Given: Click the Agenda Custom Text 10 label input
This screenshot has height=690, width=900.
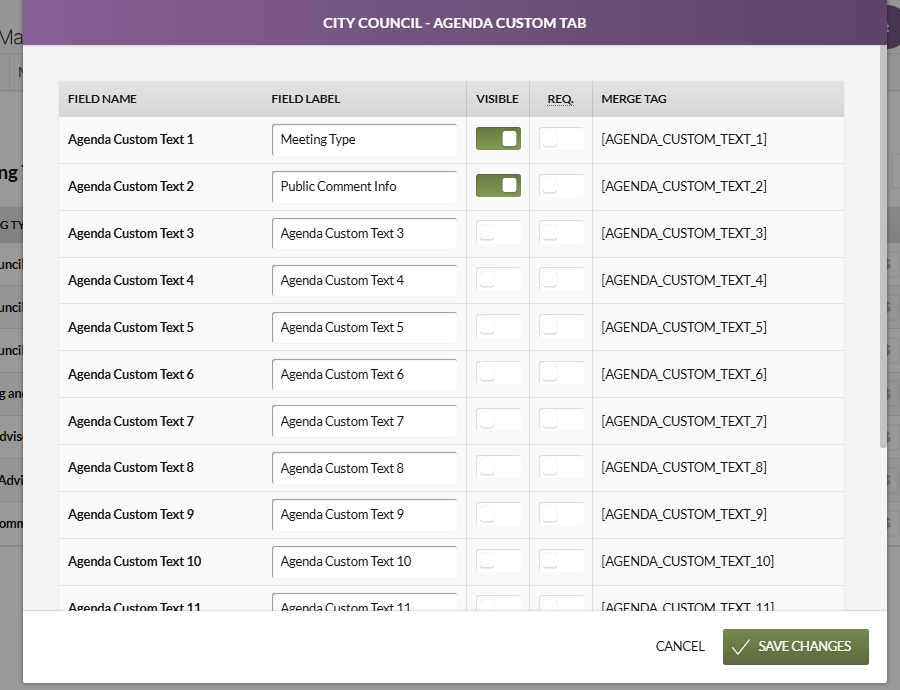Looking at the screenshot, I should [x=364, y=562].
